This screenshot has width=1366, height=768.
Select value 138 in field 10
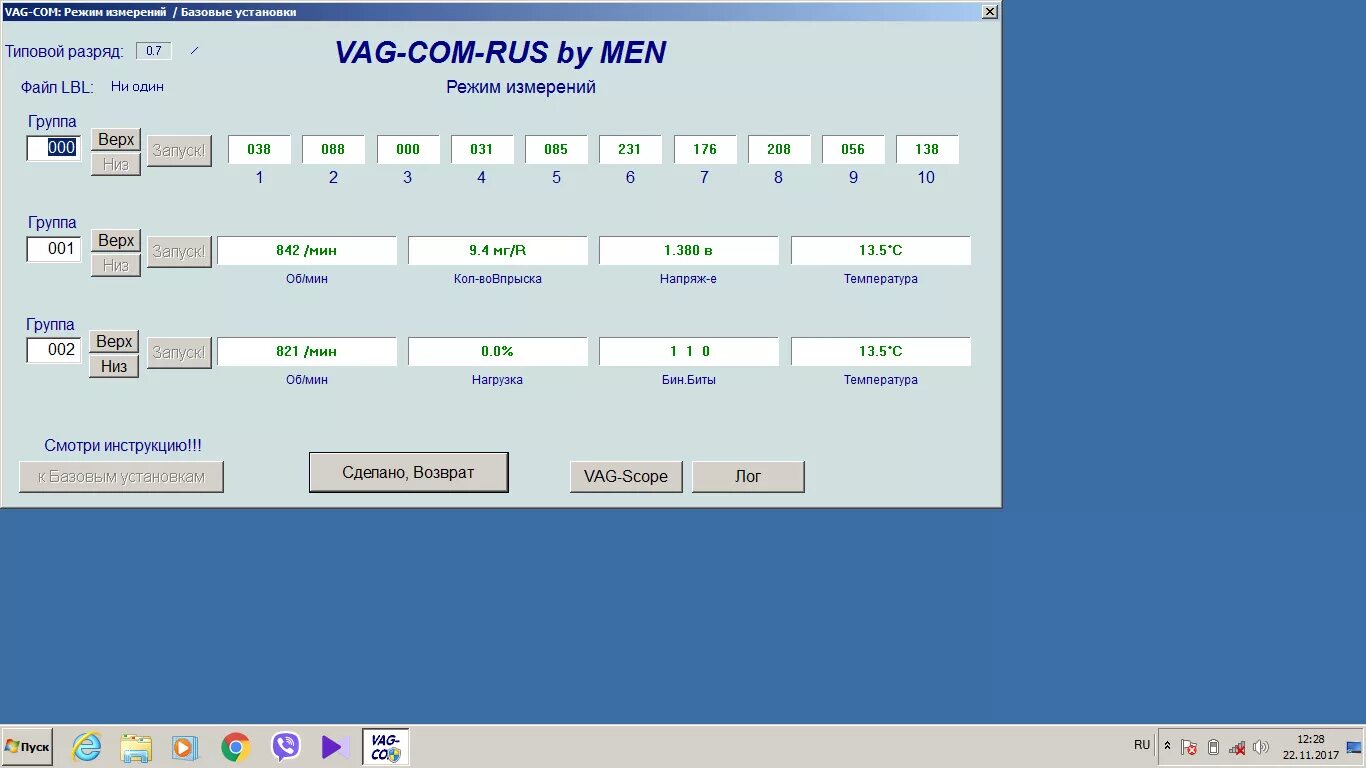point(927,149)
